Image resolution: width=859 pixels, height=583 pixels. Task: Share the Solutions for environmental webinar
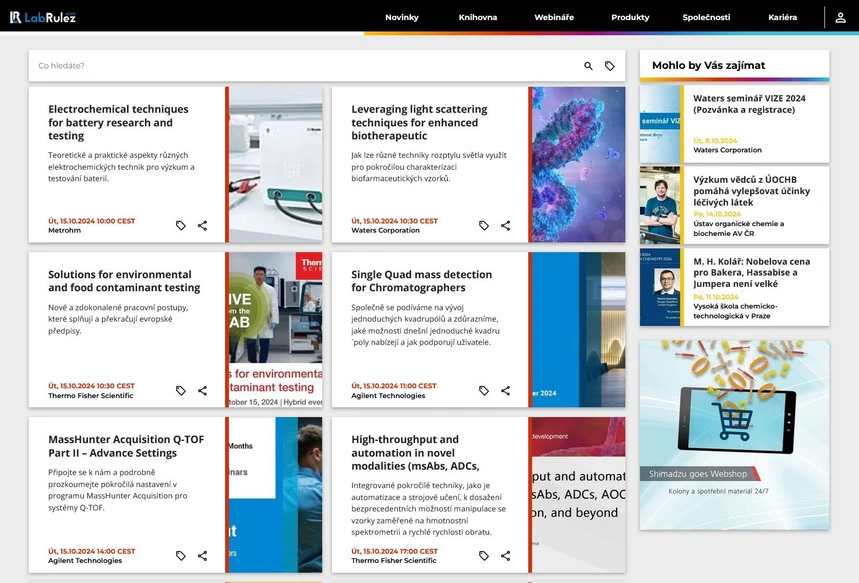tap(202, 391)
